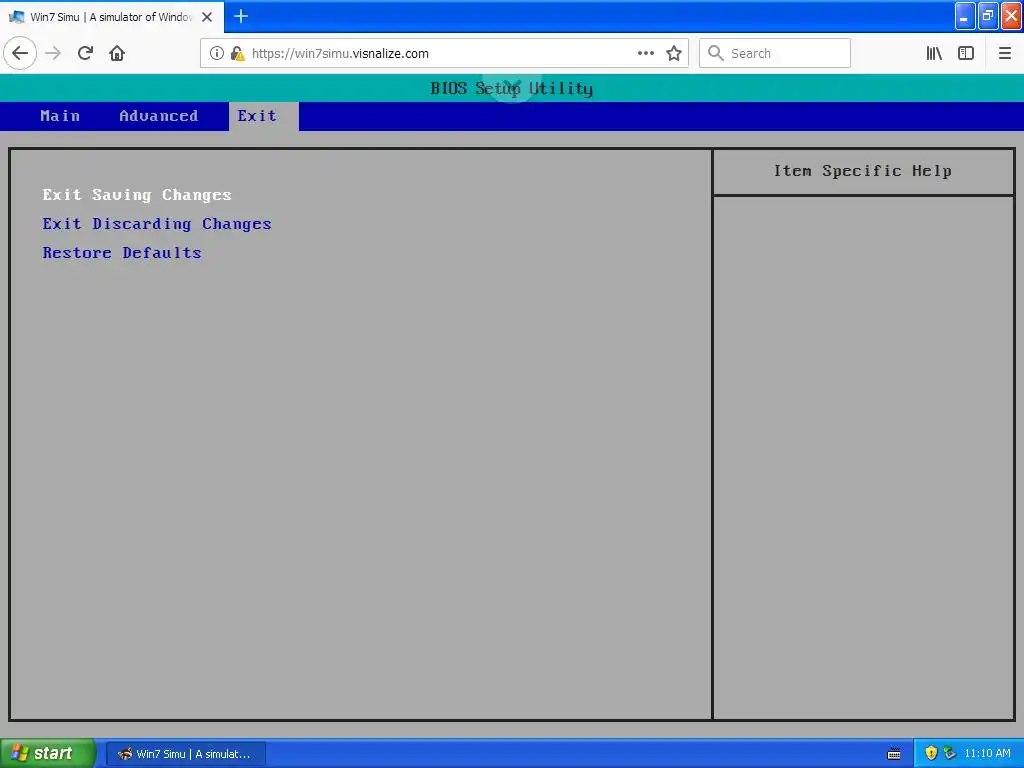Switch to the Main BIOS tab
This screenshot has width=1024, height=768.
tap(60, 116)
